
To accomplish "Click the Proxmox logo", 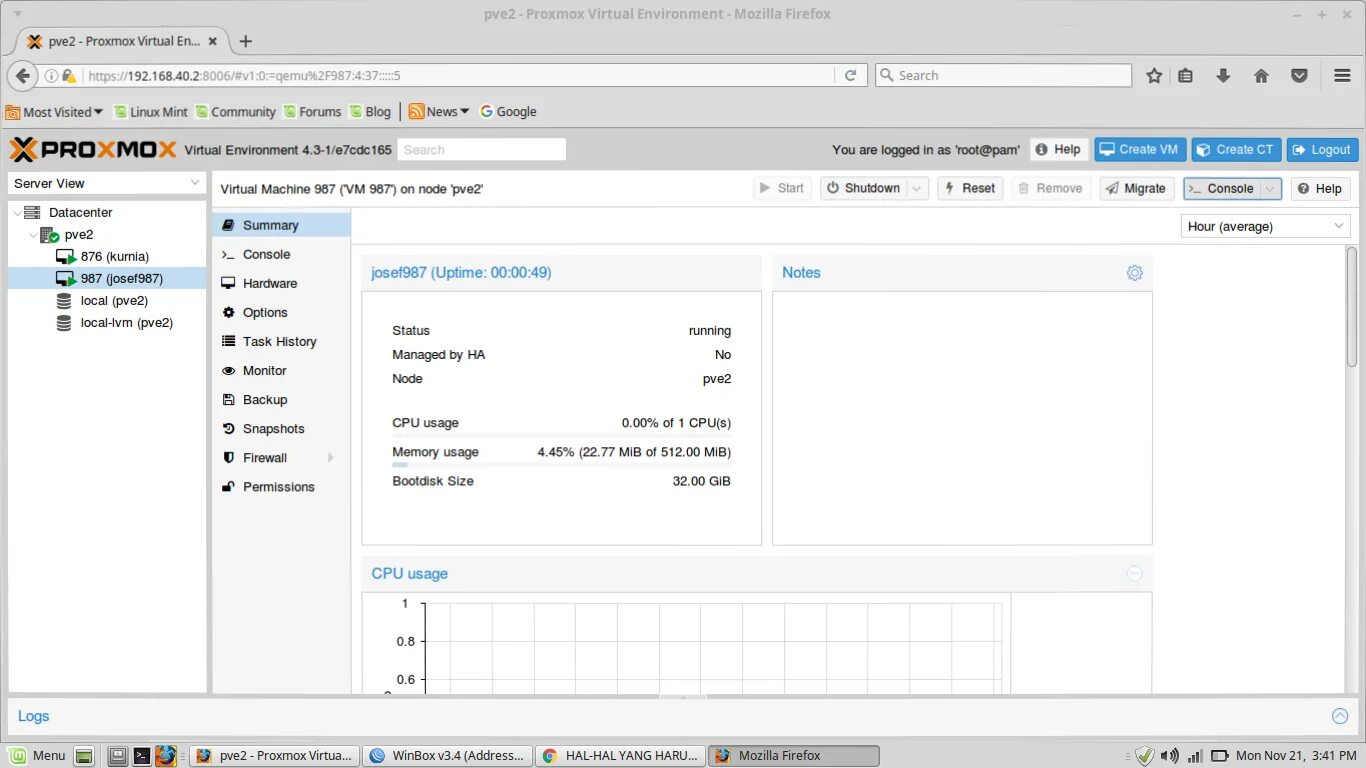I will point(93,150).
